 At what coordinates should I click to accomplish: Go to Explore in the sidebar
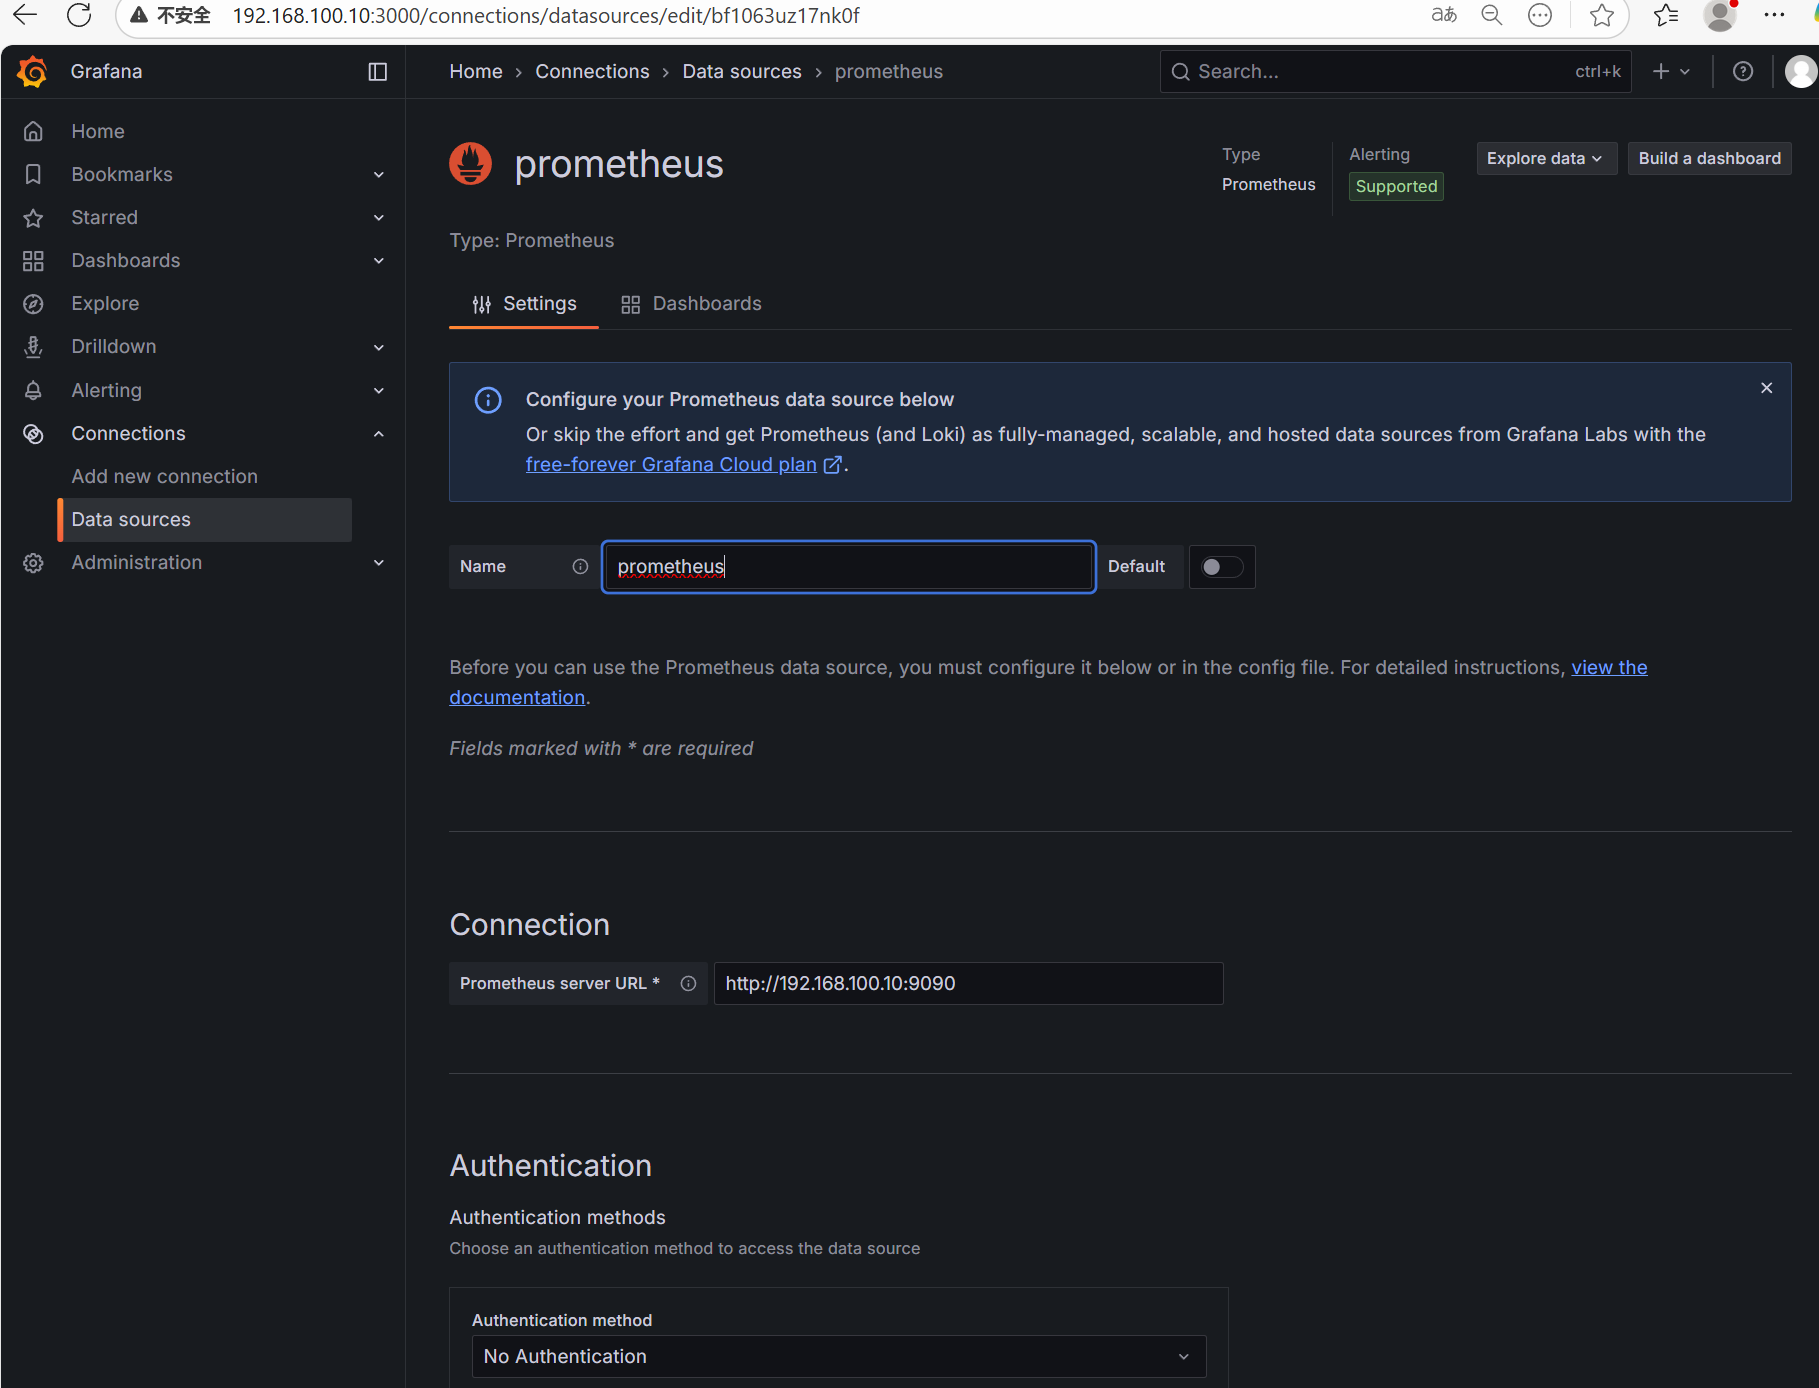coord(105,303)
